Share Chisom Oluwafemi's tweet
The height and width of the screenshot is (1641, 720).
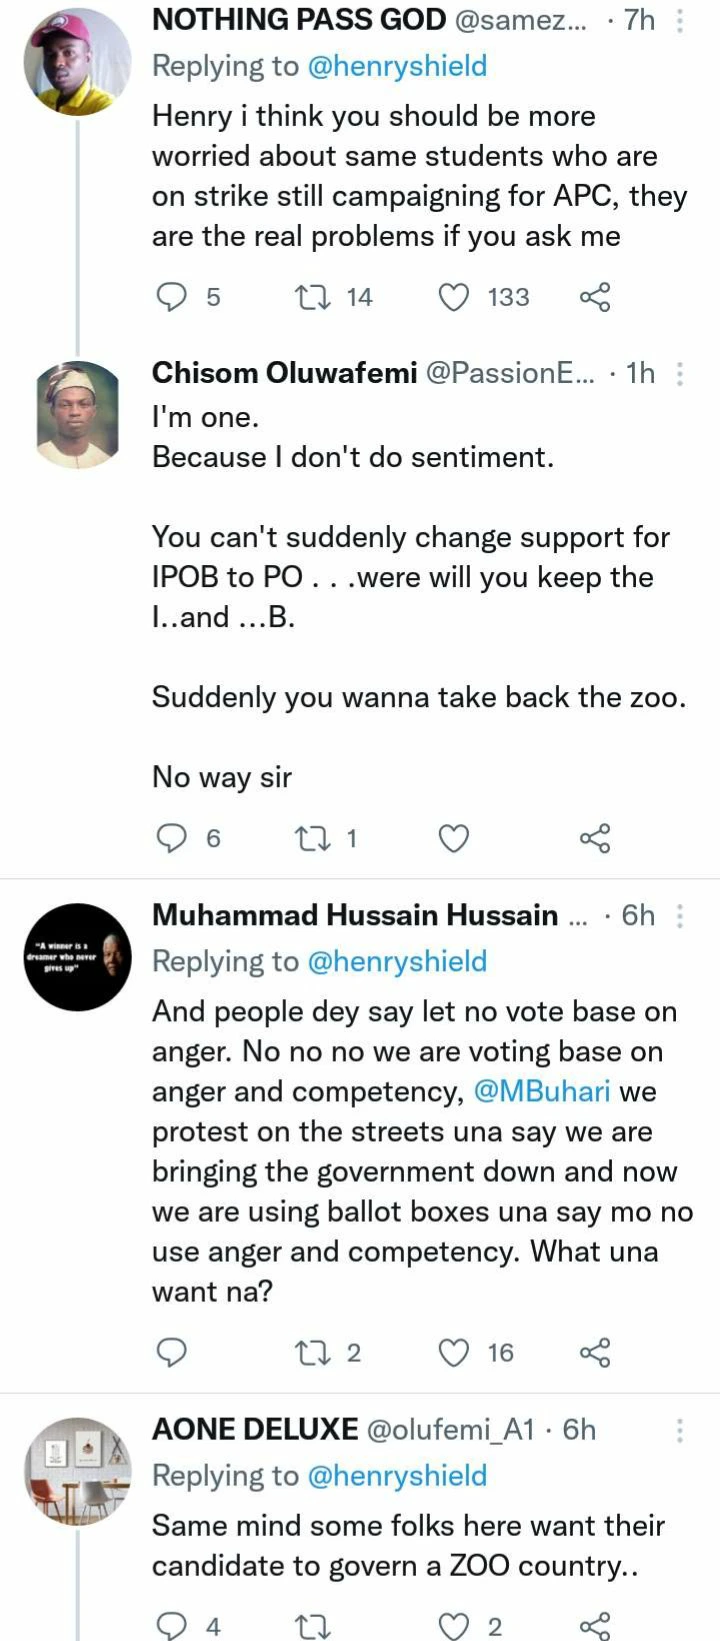[595, 838]
